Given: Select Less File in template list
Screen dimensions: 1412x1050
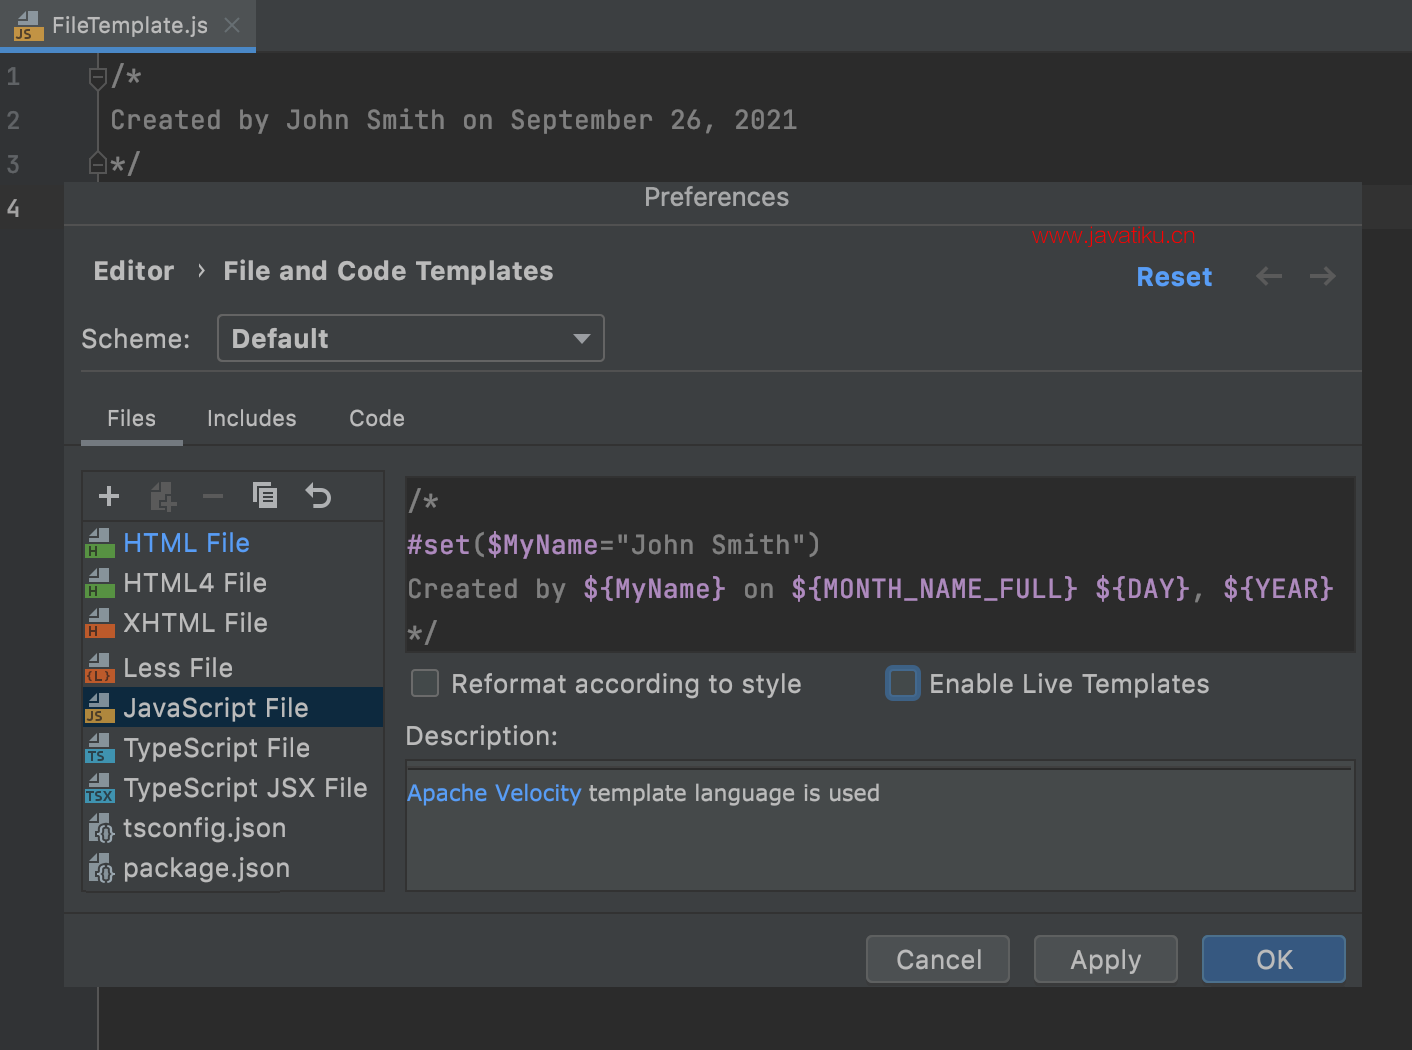Looking at the screenshot, I should pyautogui.click(x=233, y=667).
